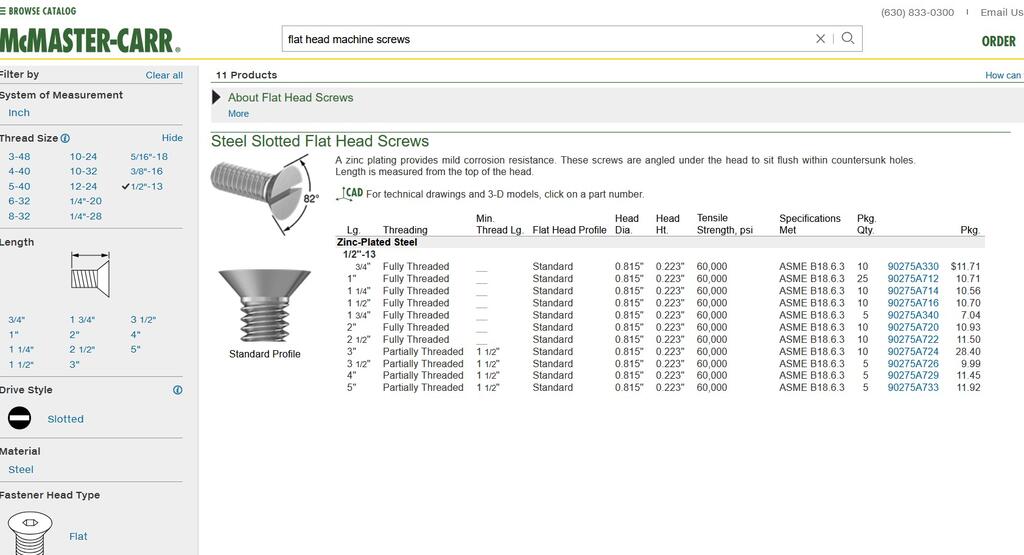The height and width of the screenshot is (555, 1024).
Task: Click the How can link
Action: (x=1003, y=75)
